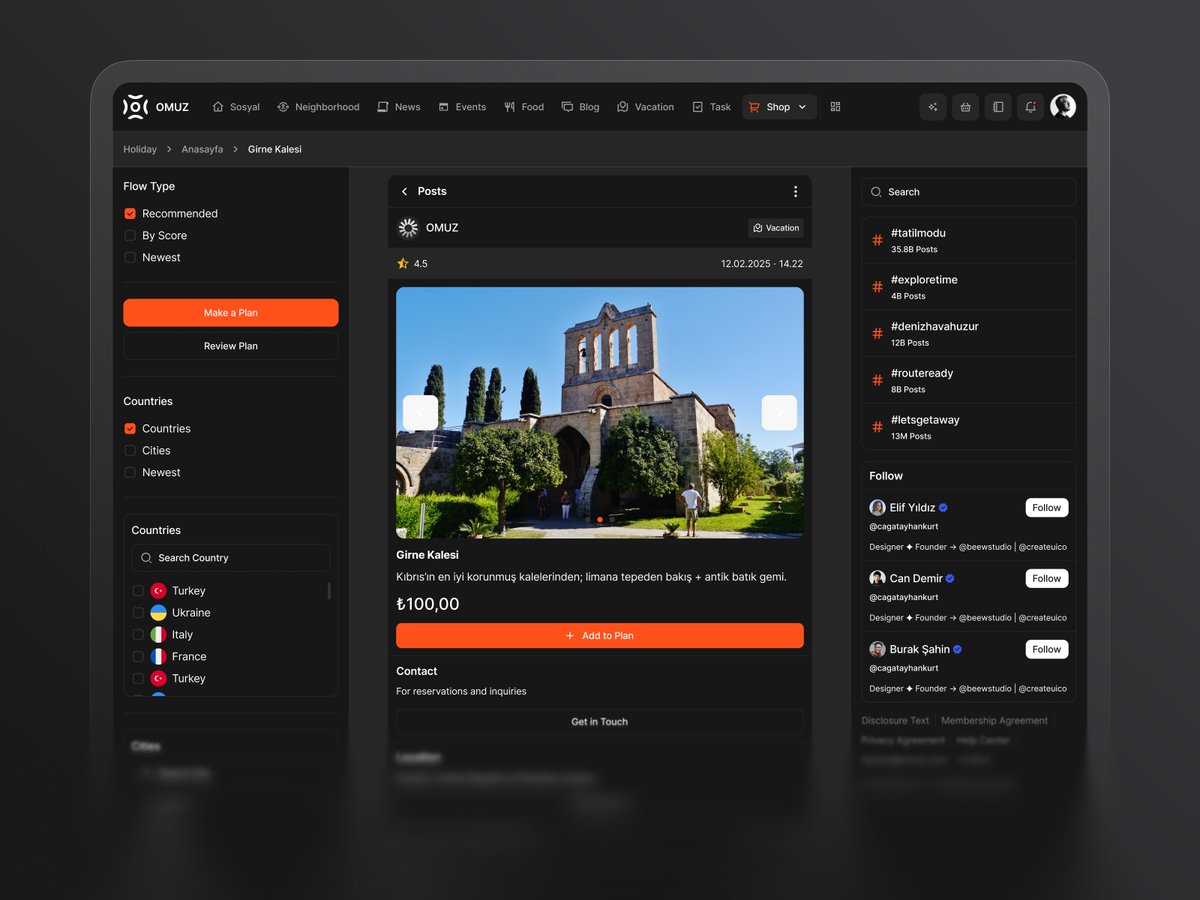Click the Make a Plan button

click(x=231, y=313)
